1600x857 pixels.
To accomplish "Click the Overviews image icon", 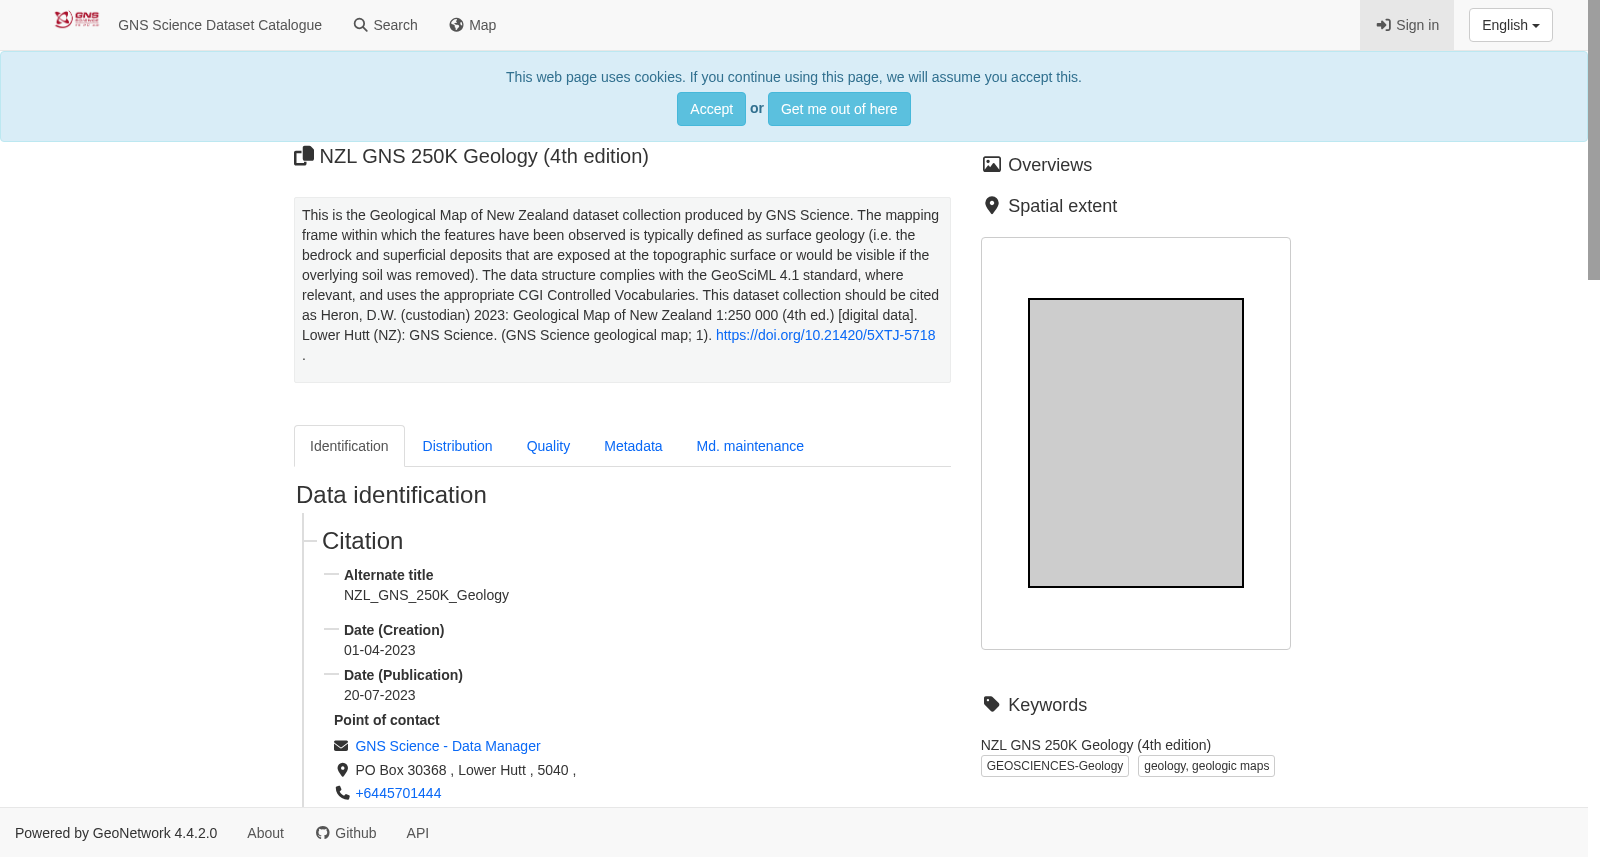I will tap(991, 165).
